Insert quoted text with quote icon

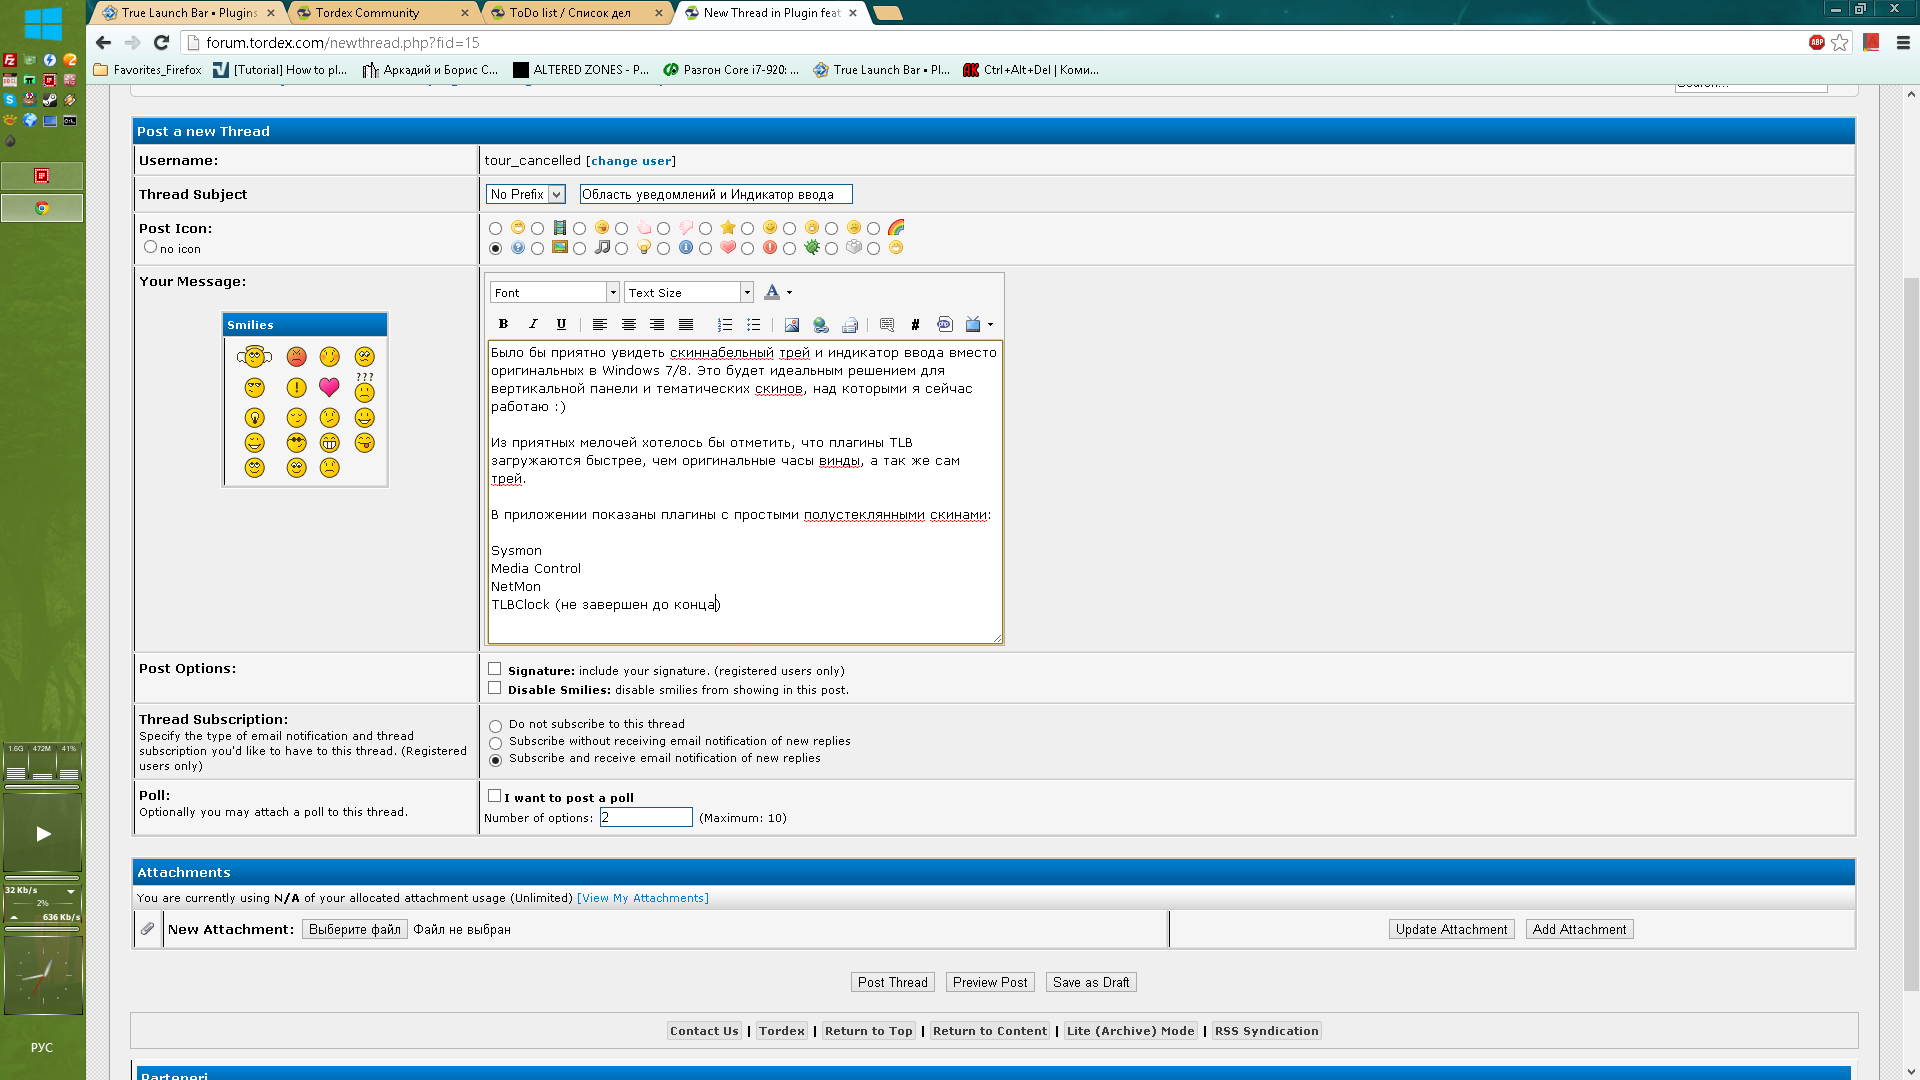coord(887,324)
